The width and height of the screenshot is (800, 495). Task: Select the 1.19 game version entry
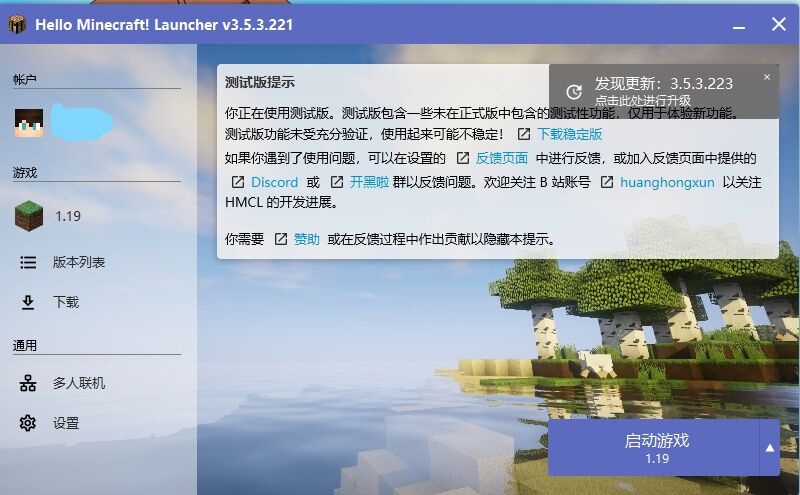(x=68, y=215)
